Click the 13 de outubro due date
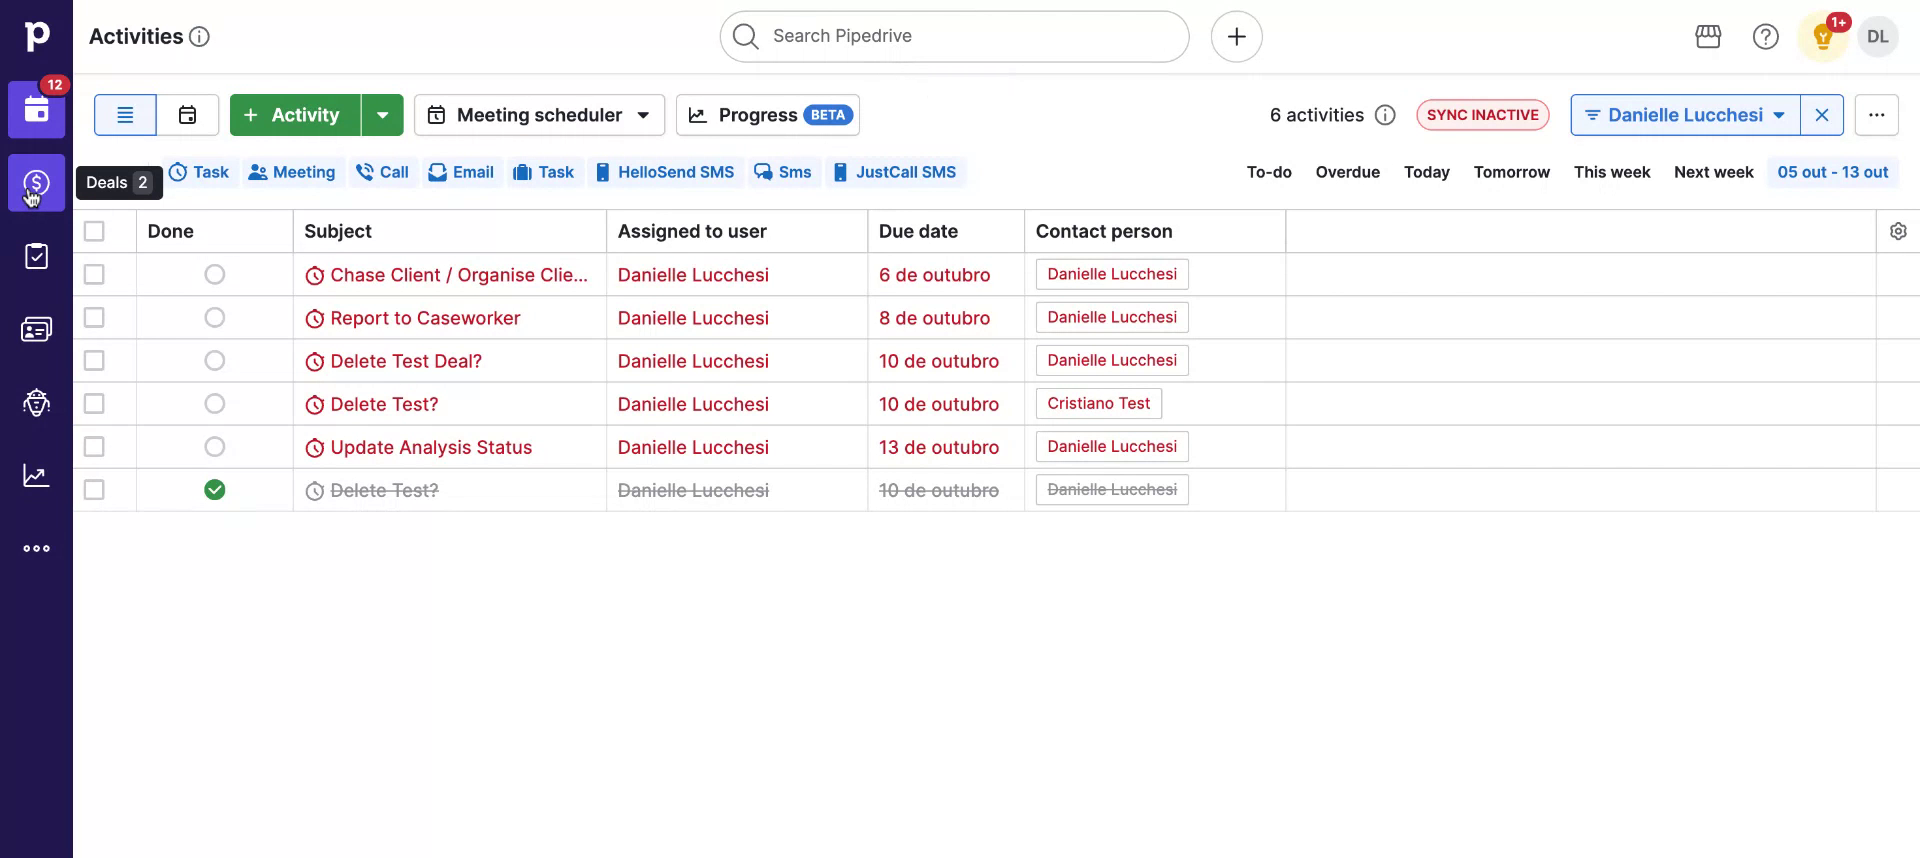1920x858 pixels. point(939,447)
